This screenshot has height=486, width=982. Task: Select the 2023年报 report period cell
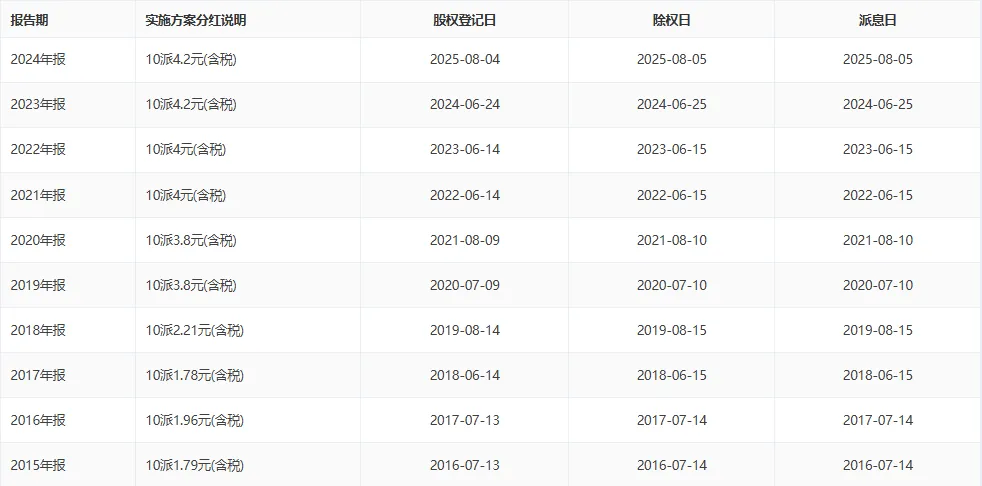click(x=38, y=104)
